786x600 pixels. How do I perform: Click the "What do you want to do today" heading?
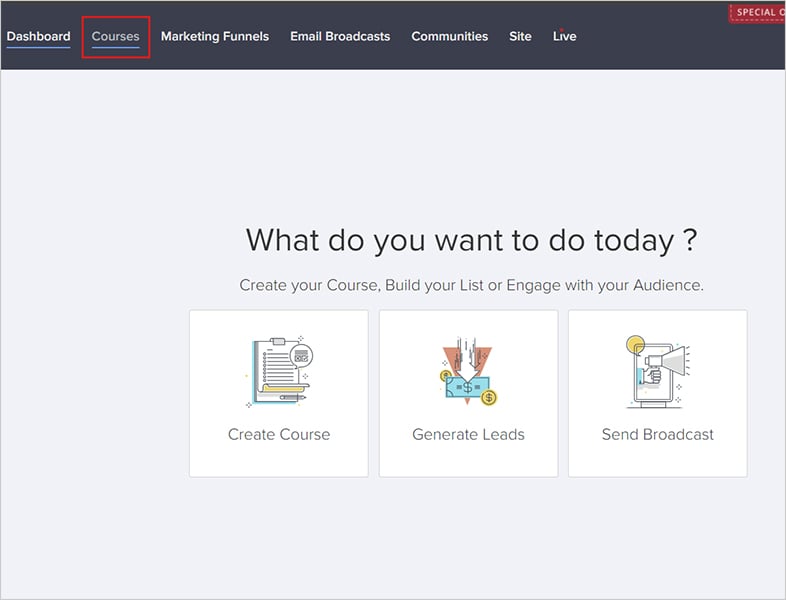coord(471,241)
